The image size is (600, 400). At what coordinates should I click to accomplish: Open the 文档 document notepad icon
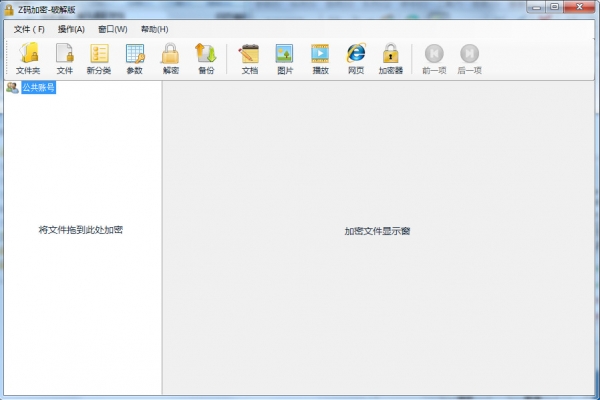249,59
